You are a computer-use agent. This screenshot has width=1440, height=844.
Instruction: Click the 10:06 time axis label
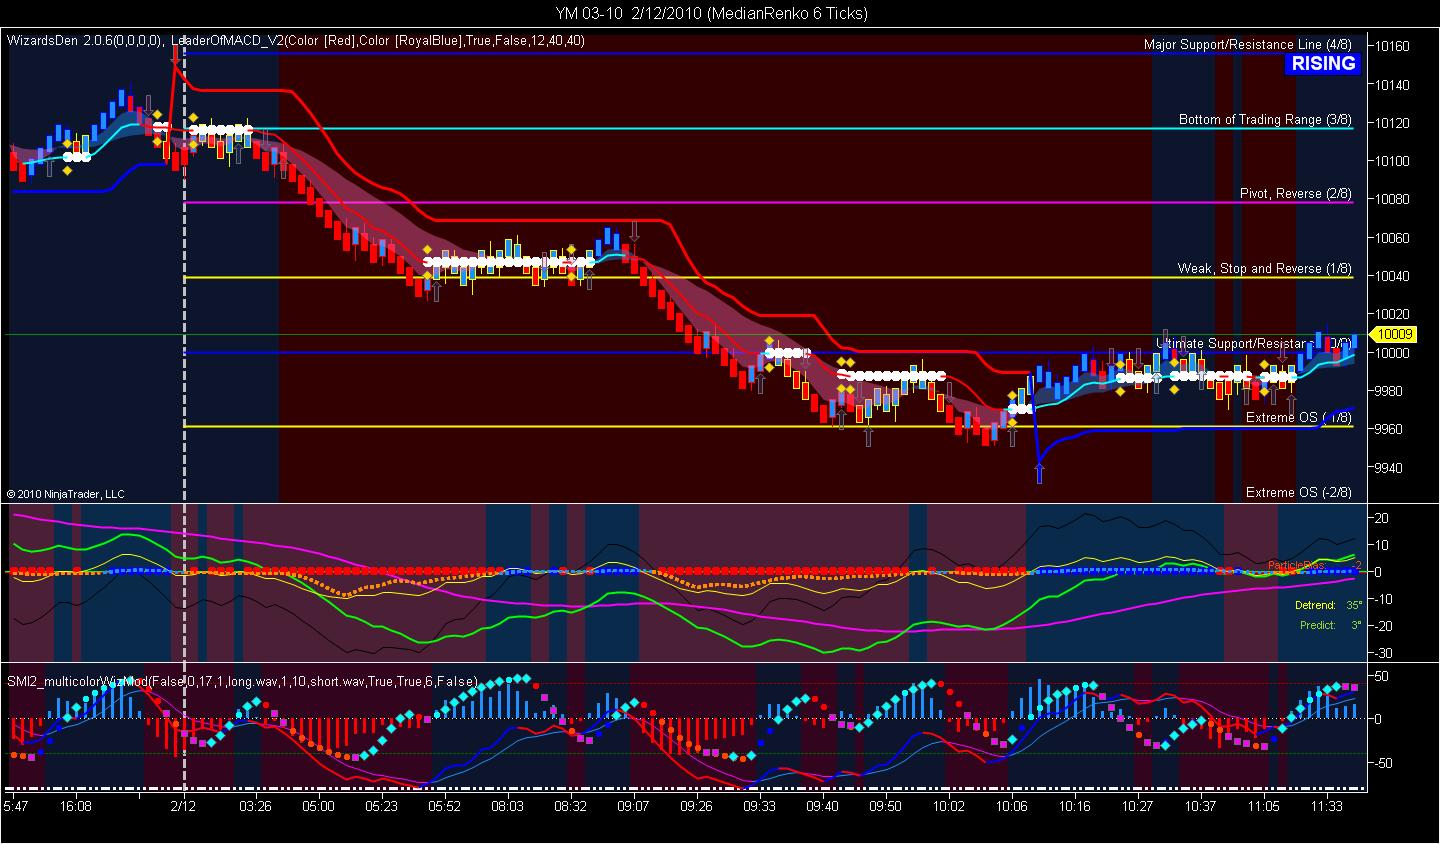coord(1011,805)
